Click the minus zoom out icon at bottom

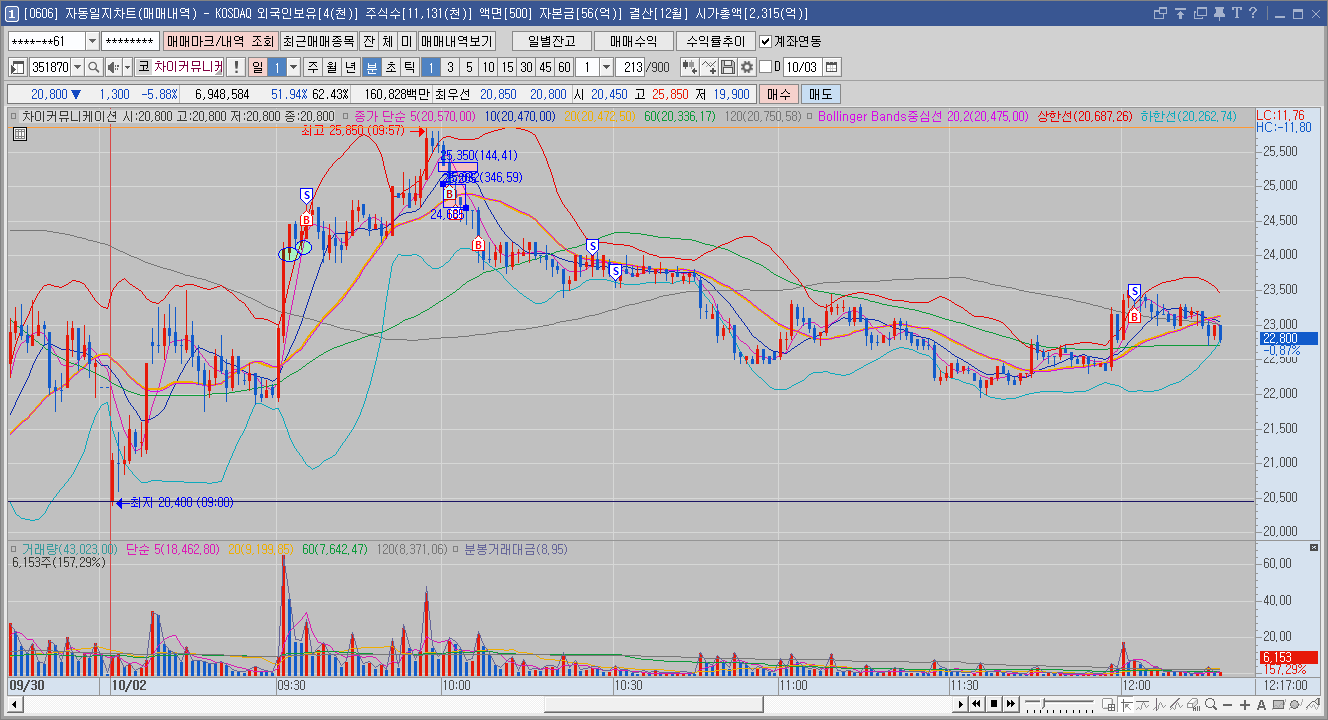1228,704
